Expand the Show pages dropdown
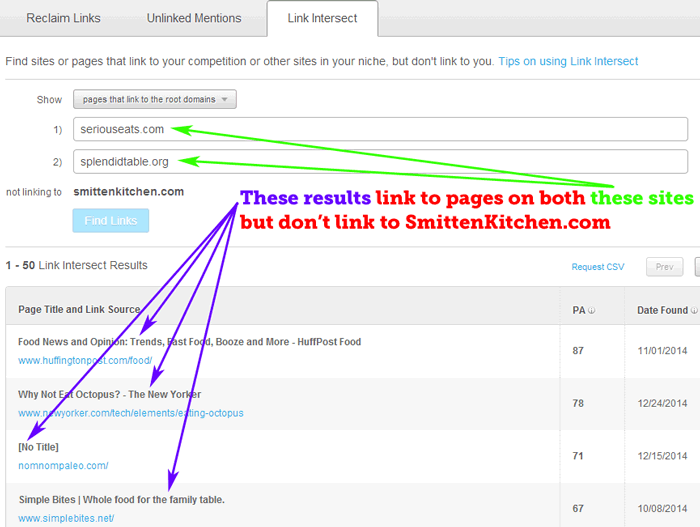Screen dimensions: 700x527 pos(155,99)
